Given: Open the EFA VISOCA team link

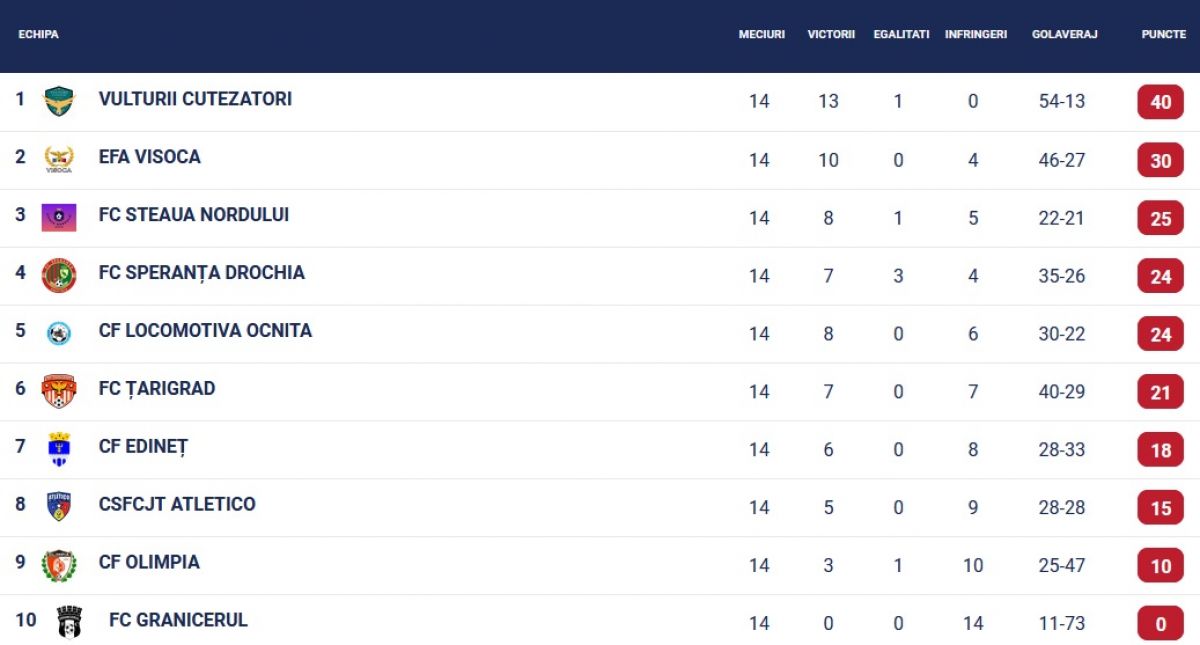Looking at the screenshot, I should tap(149, 157).
